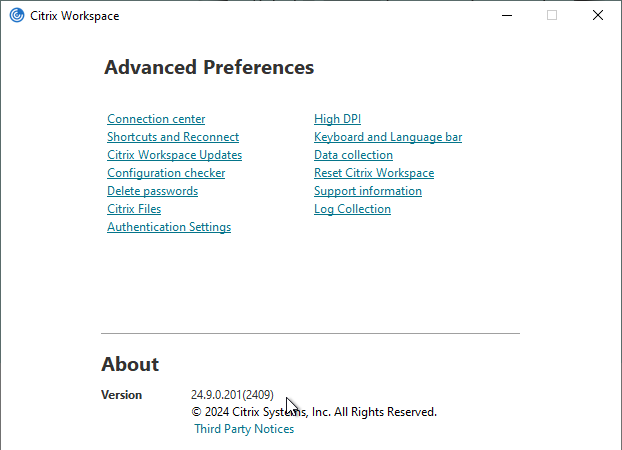Image resolution: width=622 pixels, height=450 pixels.
Task: View Support information
Action: tap(368, 191)
